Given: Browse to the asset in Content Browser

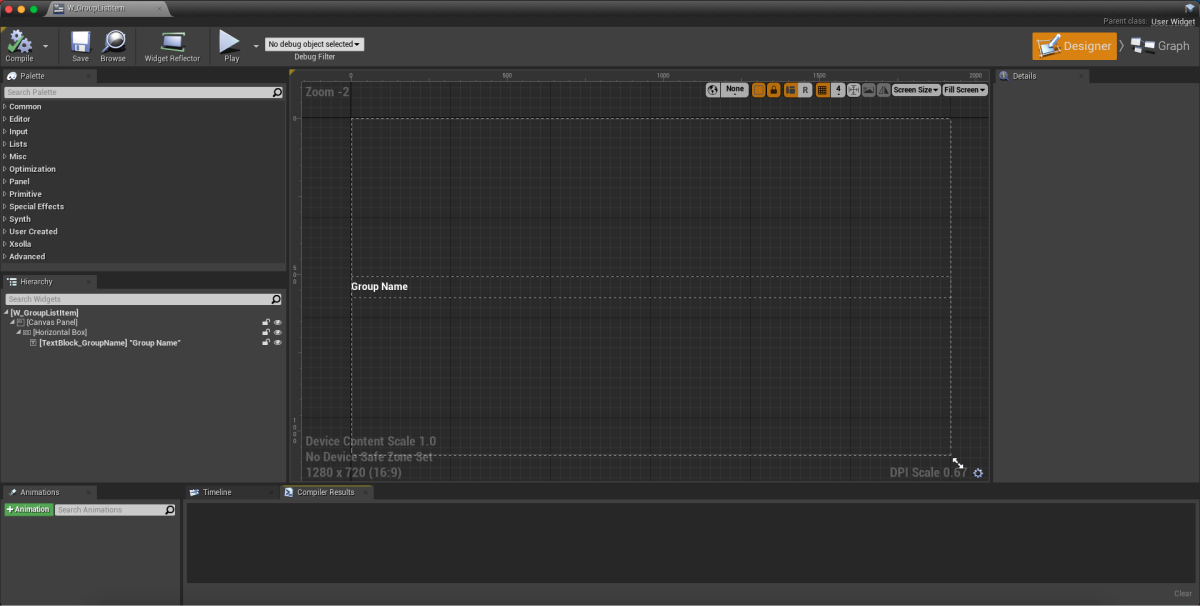Looking at the screenshot, I should (113, 45).
